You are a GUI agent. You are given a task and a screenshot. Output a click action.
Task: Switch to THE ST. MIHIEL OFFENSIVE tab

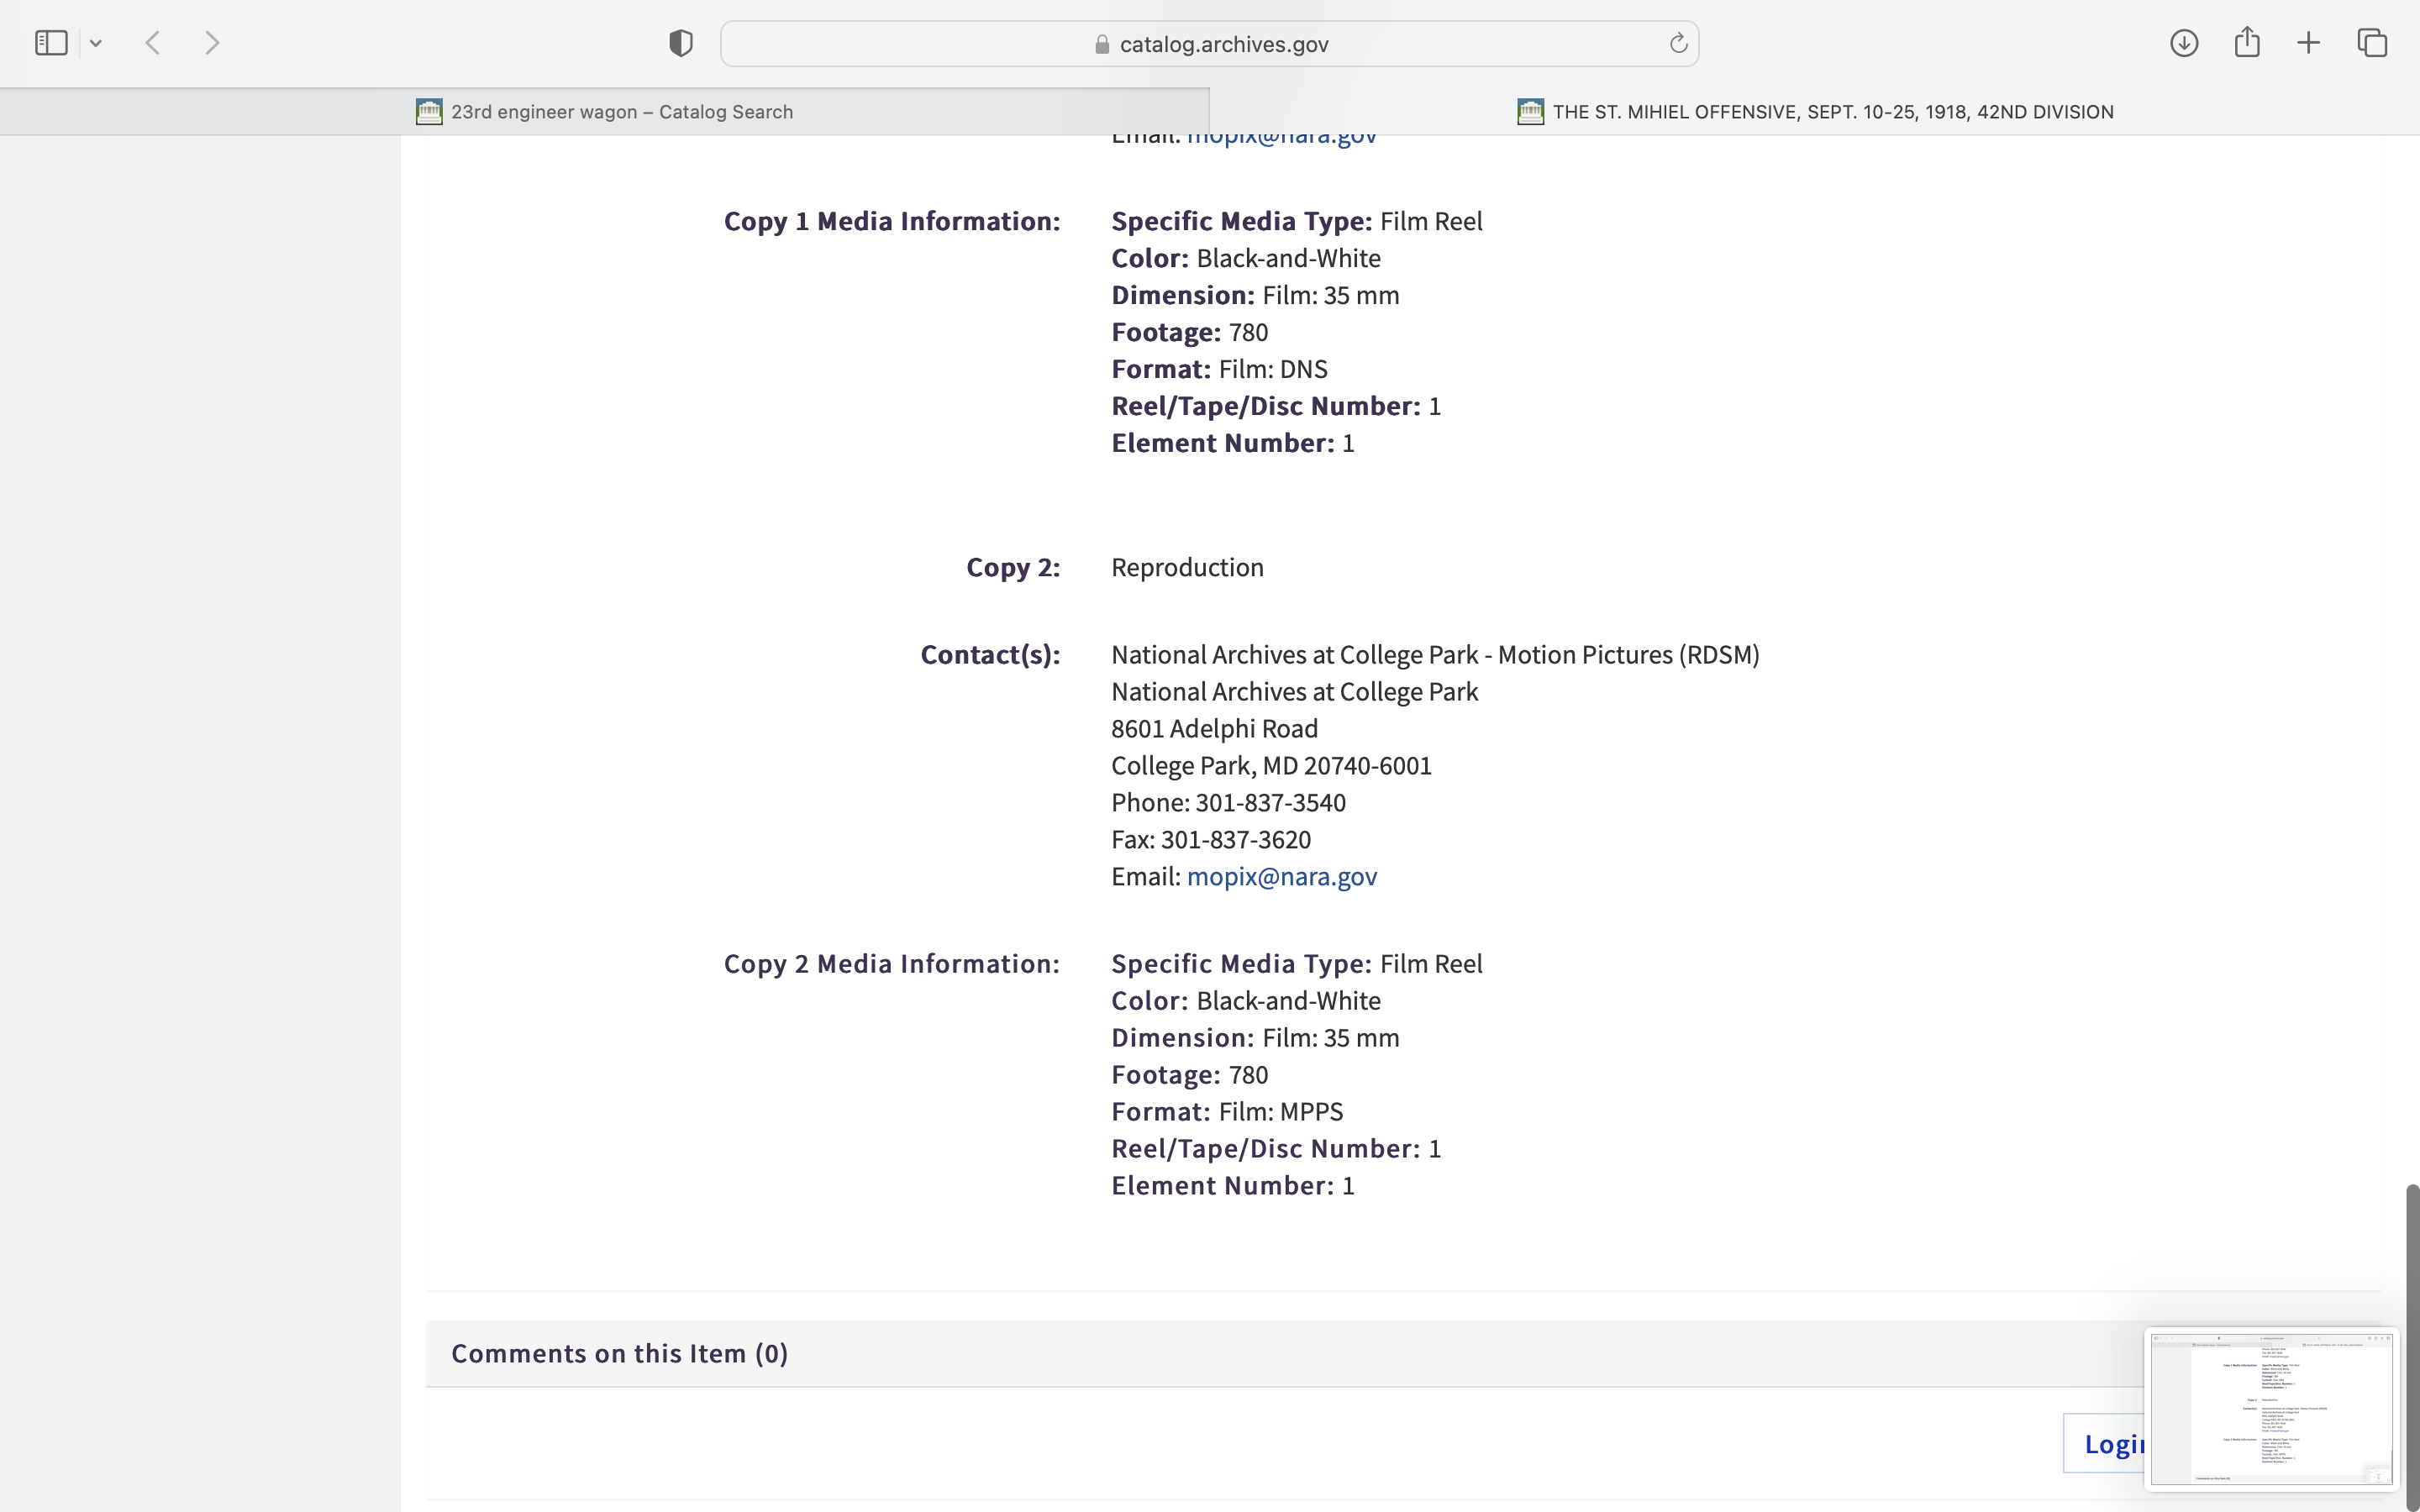click(x=1814, y=112)
